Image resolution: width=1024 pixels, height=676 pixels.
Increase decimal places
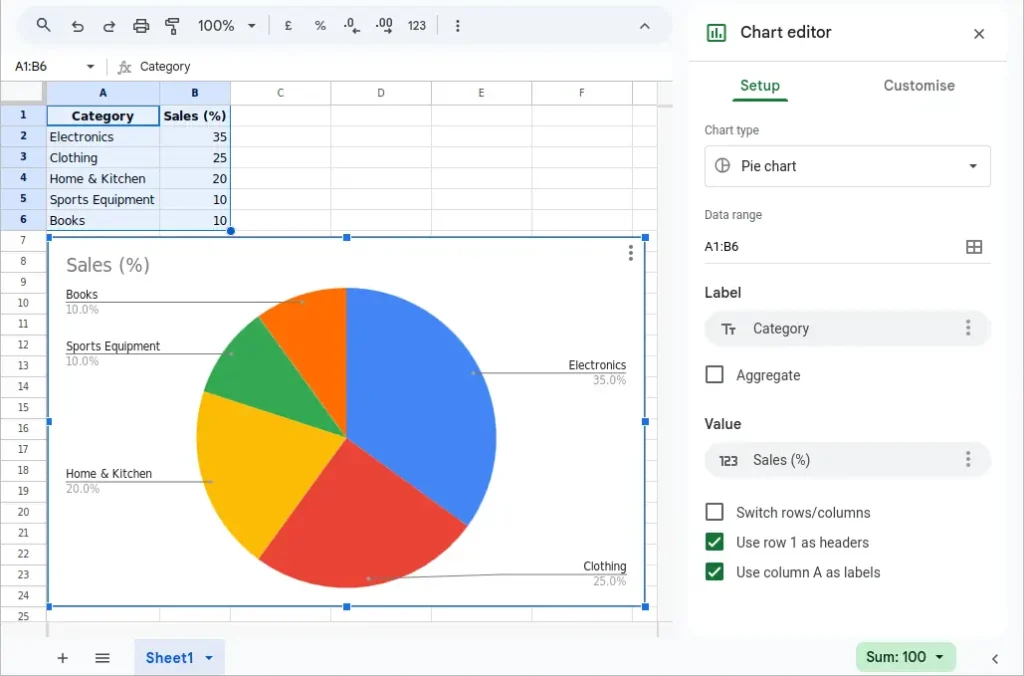pyautogui.click(x=384, y=26)
